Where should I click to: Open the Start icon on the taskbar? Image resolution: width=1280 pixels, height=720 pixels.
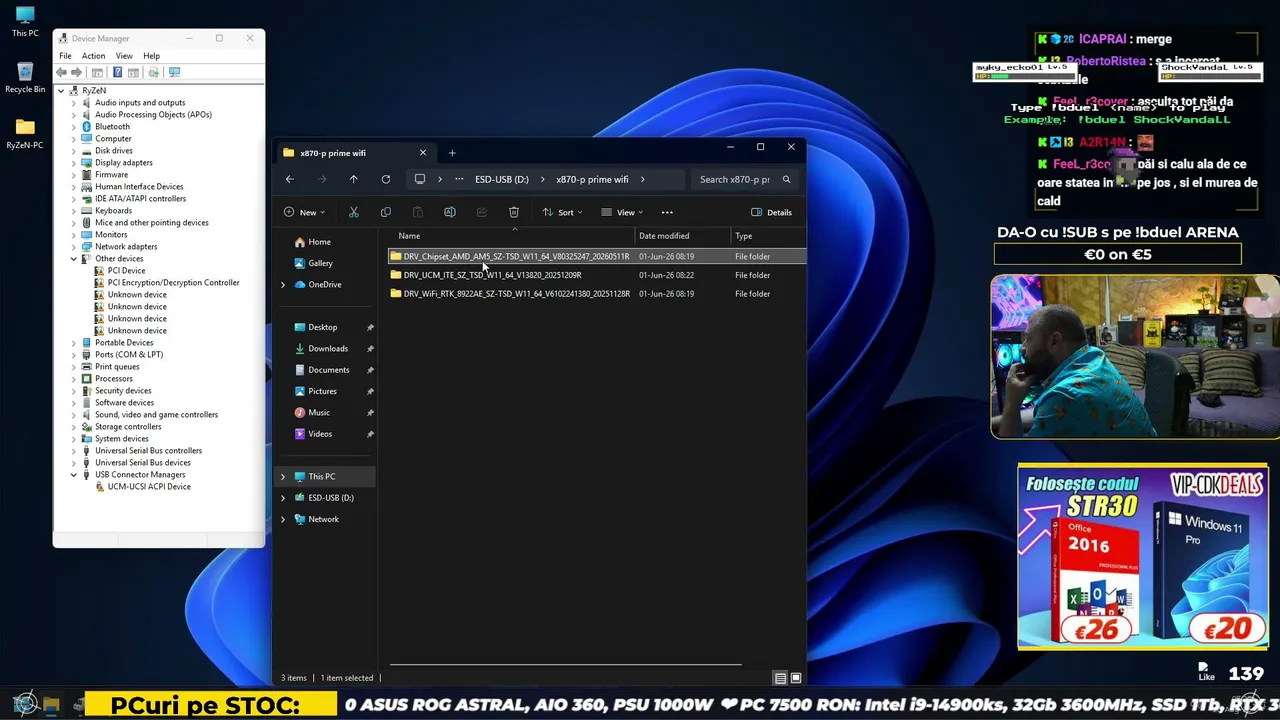point(25,705)
